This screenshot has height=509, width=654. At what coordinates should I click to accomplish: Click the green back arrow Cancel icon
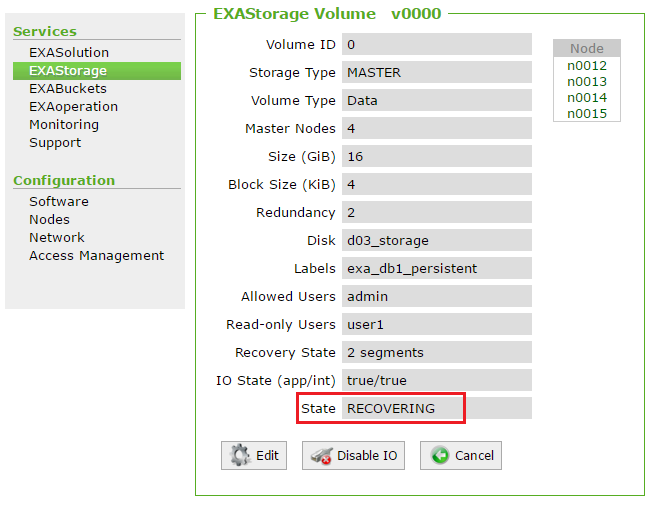click(x=440, y=455)
